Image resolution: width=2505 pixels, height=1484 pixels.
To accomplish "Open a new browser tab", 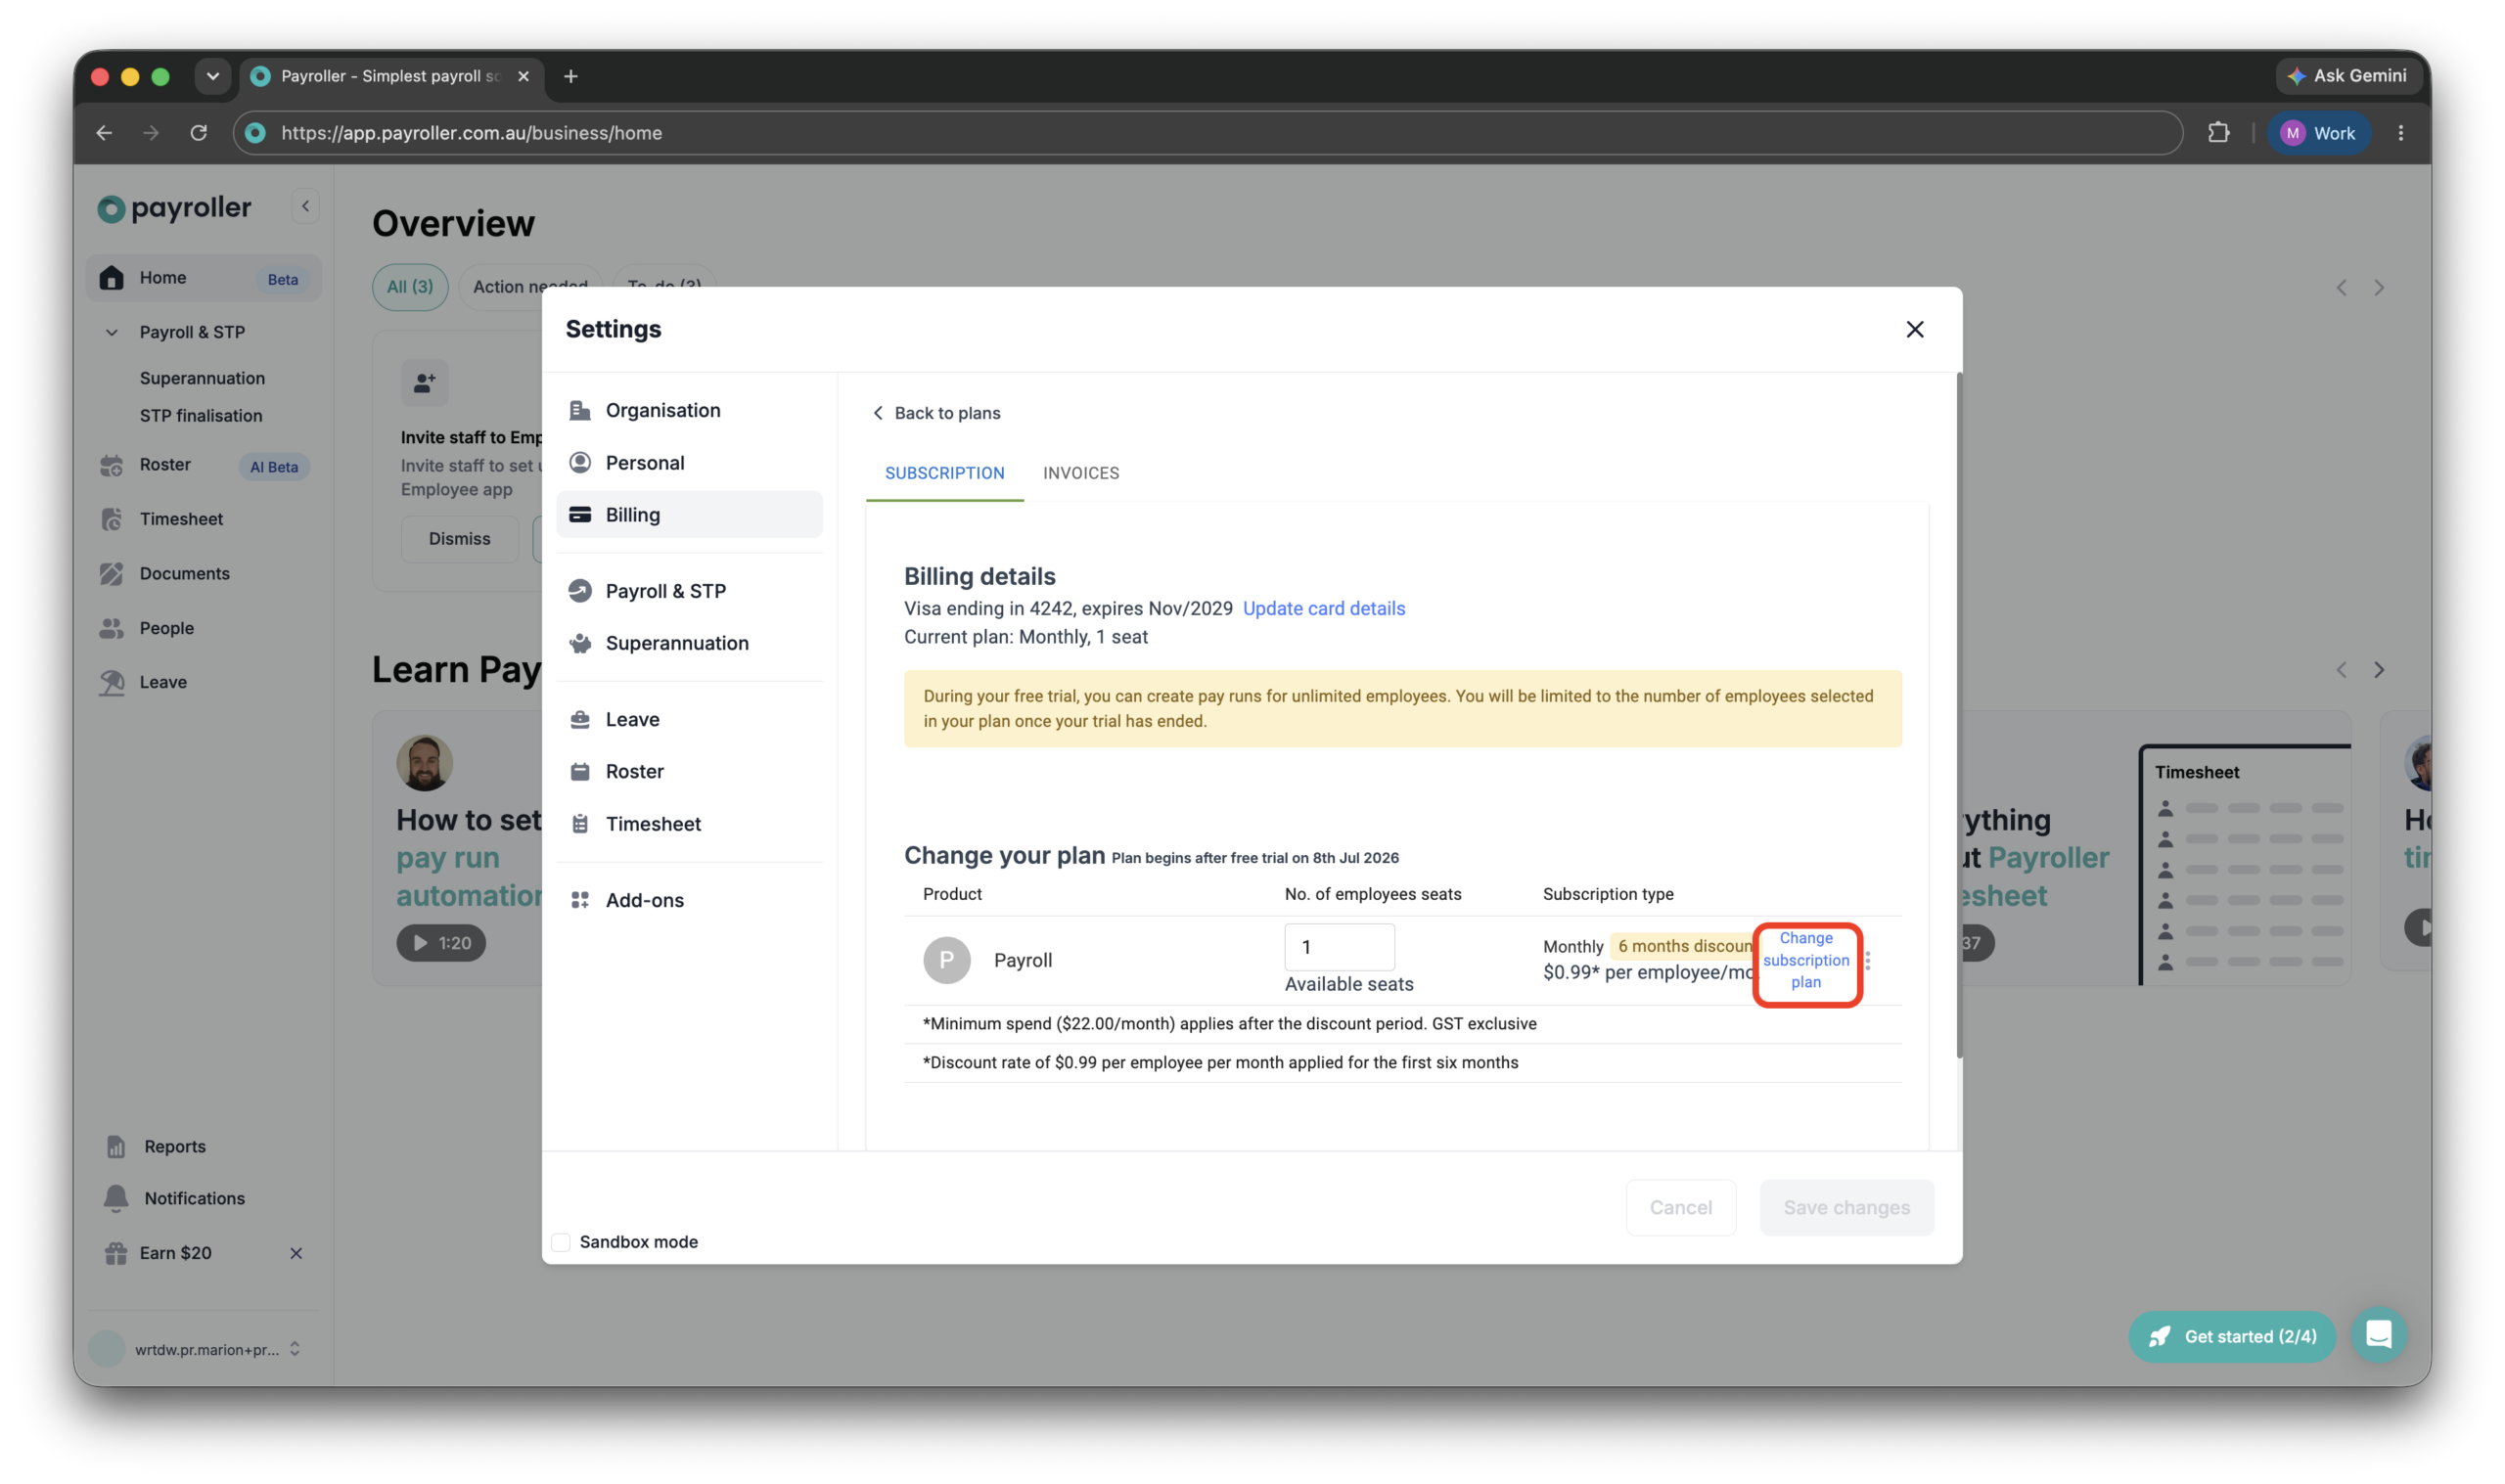I will click(571, 76).
